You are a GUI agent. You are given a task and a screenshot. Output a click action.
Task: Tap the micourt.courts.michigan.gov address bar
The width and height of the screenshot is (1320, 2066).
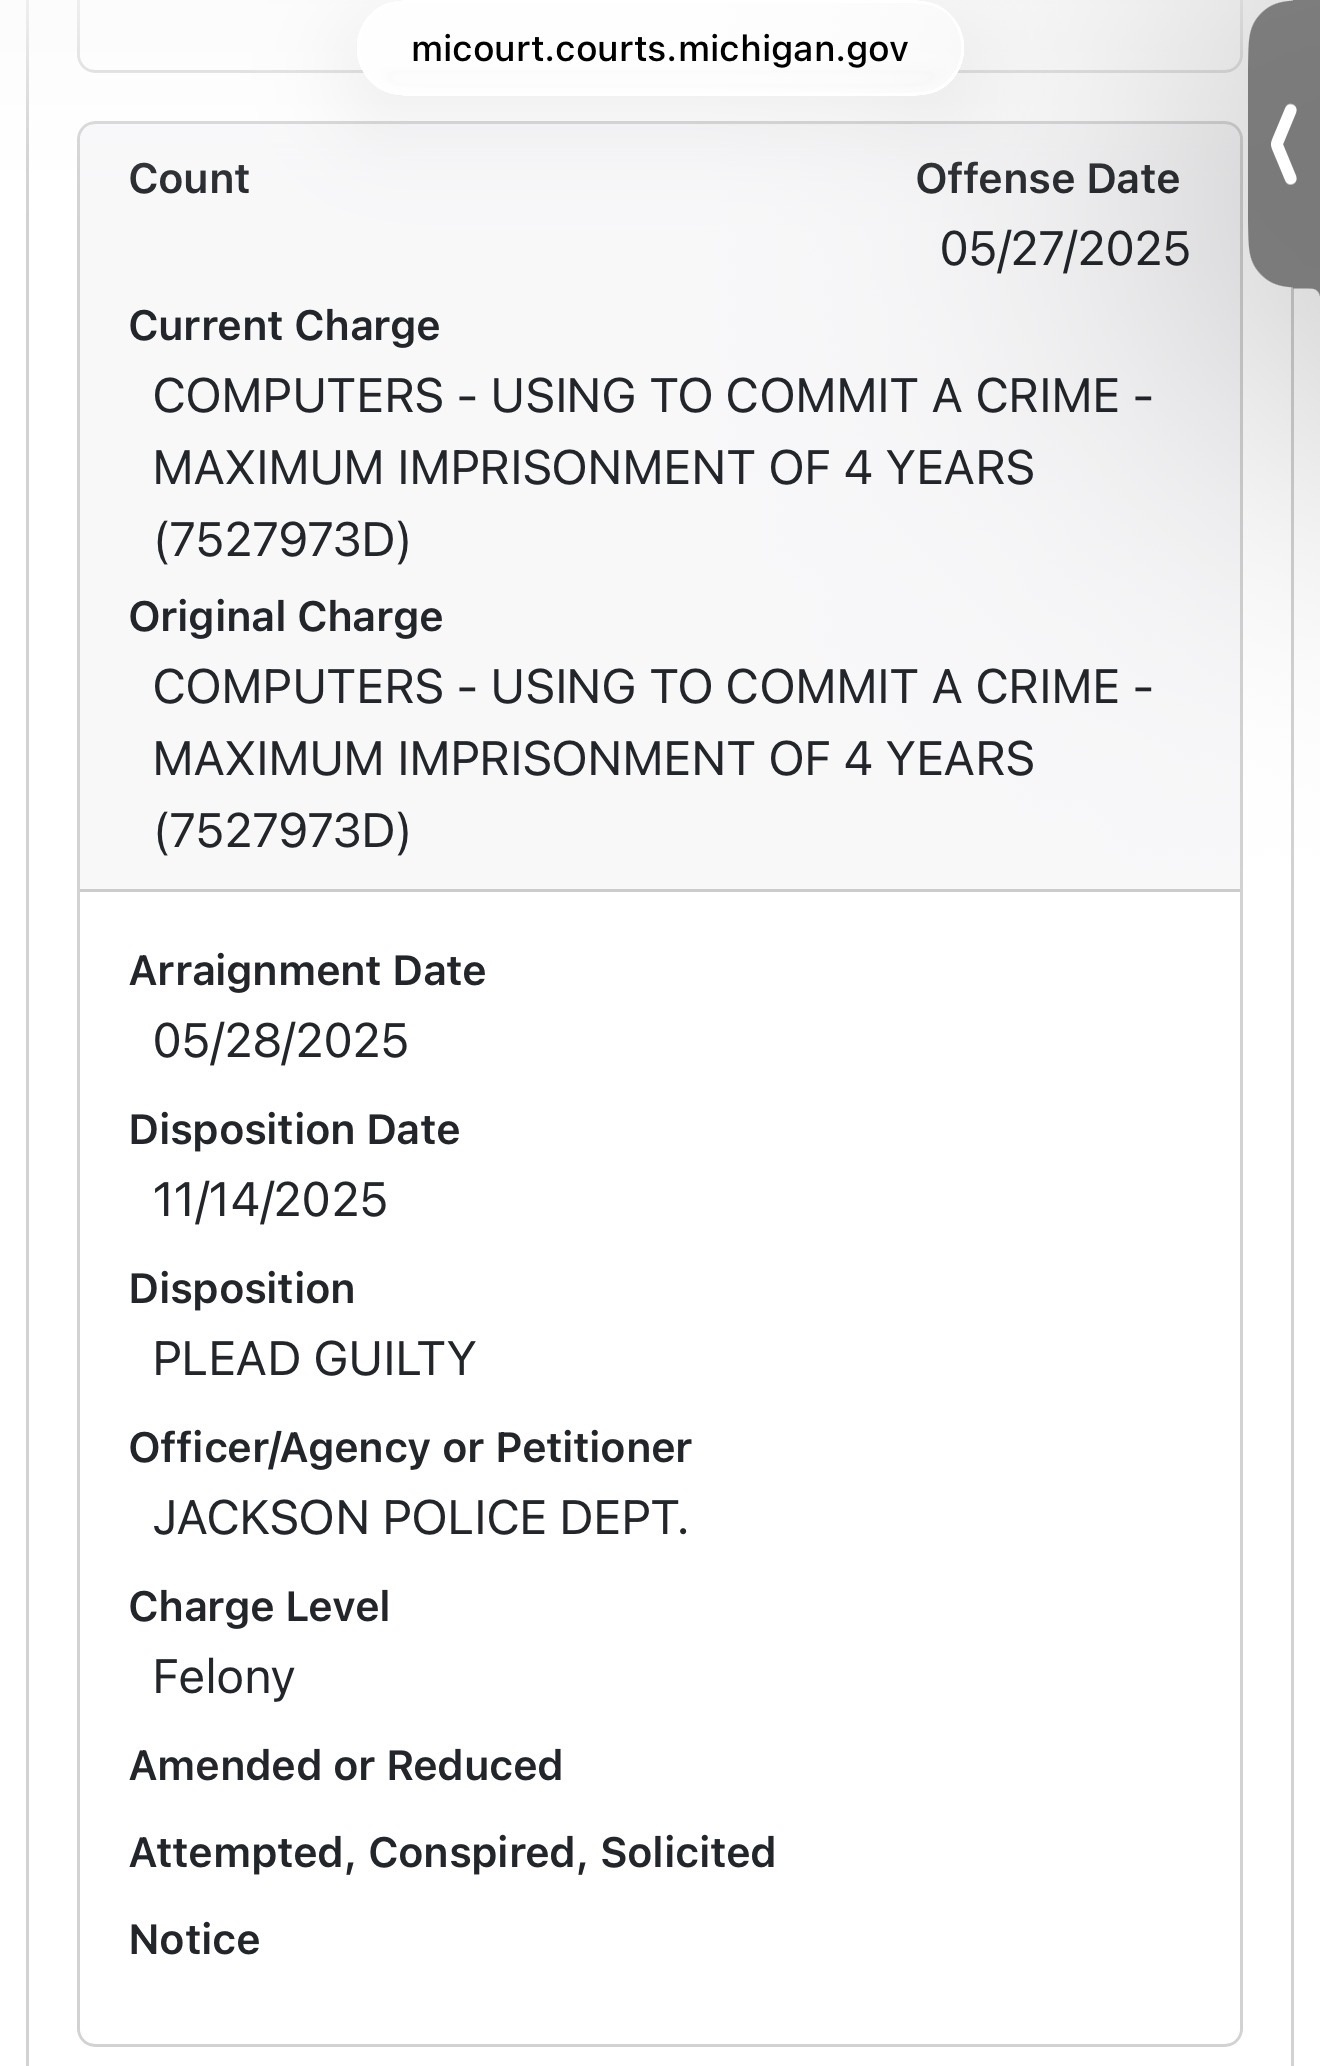point(659,49)
